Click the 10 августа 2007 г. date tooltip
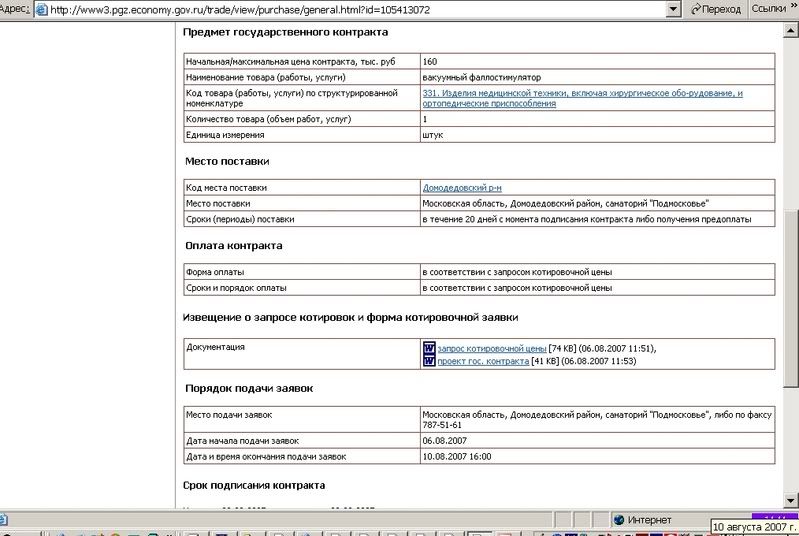This screenshot has width=799, height=536. (x=753, y=526)
